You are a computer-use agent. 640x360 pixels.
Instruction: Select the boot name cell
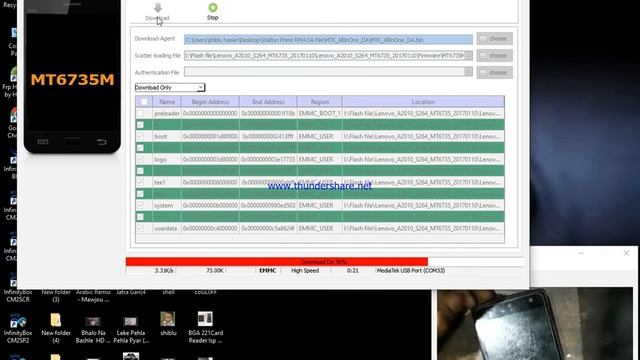tap(167, 136)
